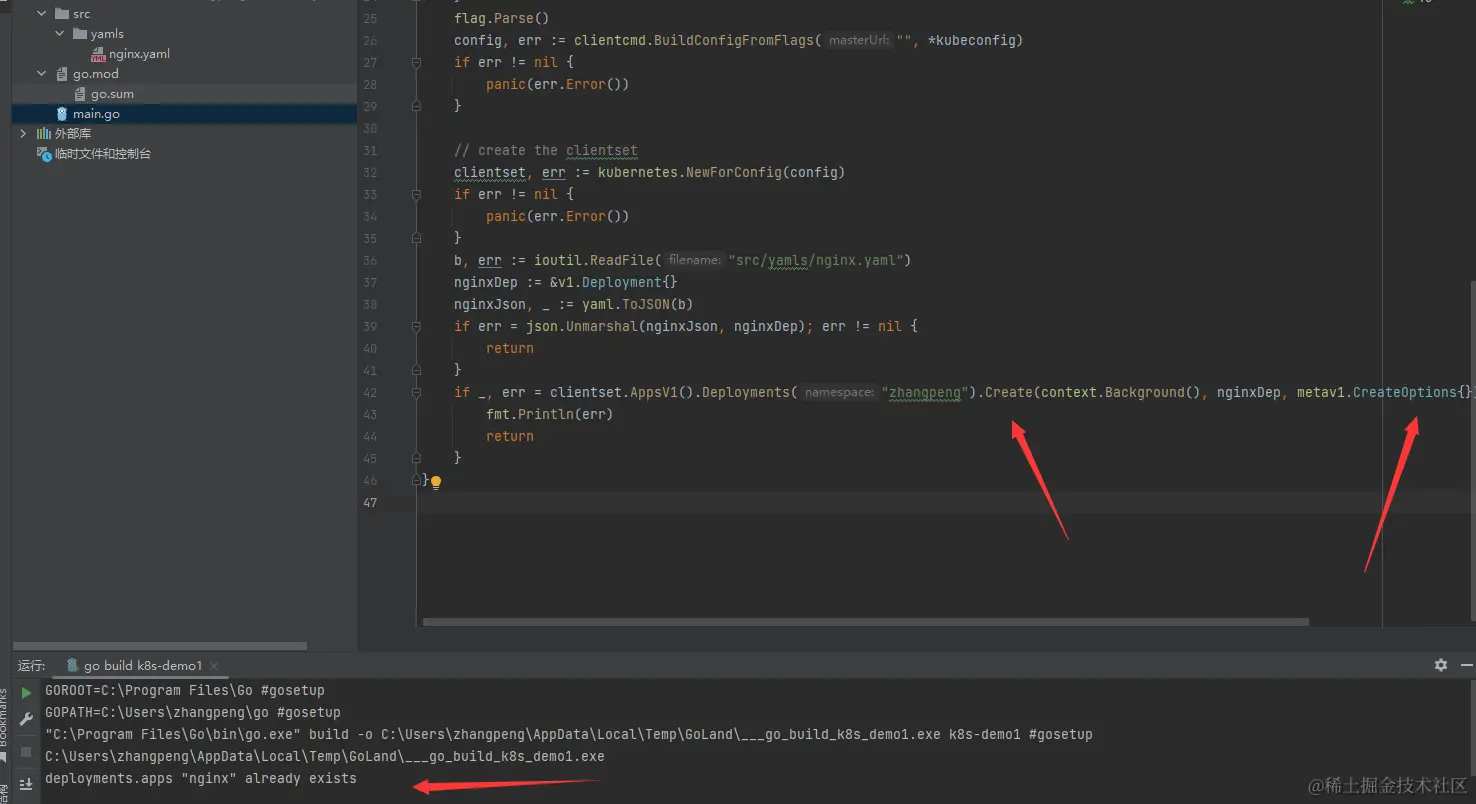Select main.go in project tree
The height and width of the screenshot is (804, 1476).
96,114
